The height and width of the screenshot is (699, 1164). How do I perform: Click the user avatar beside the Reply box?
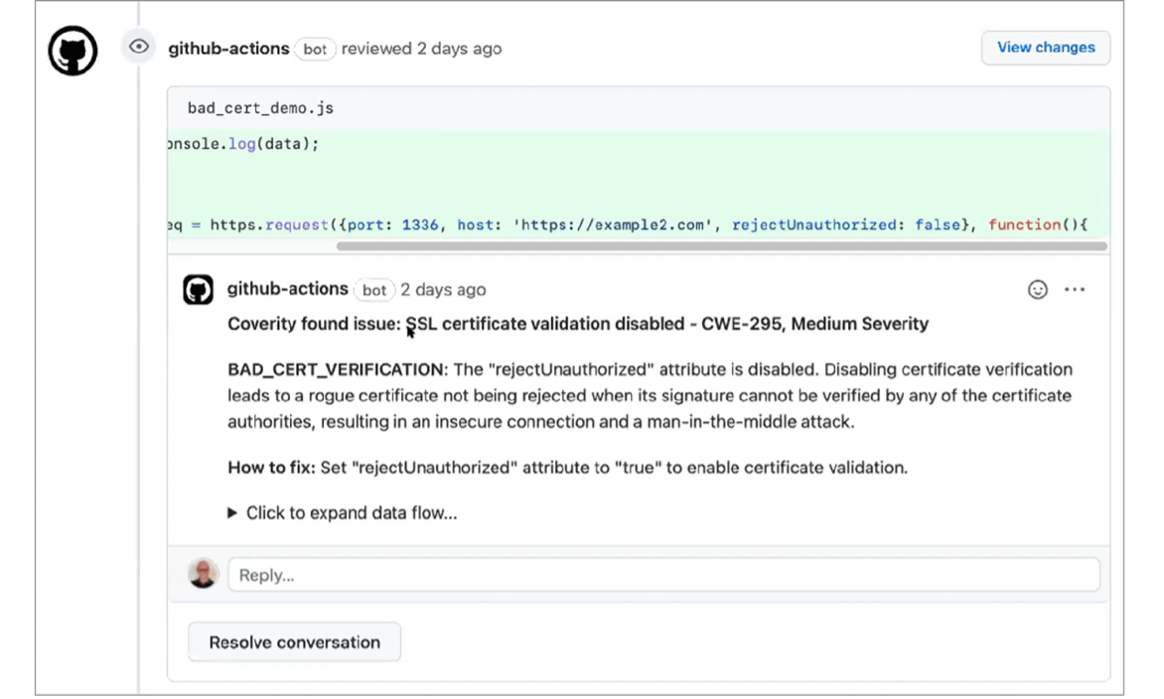point(202,574)
